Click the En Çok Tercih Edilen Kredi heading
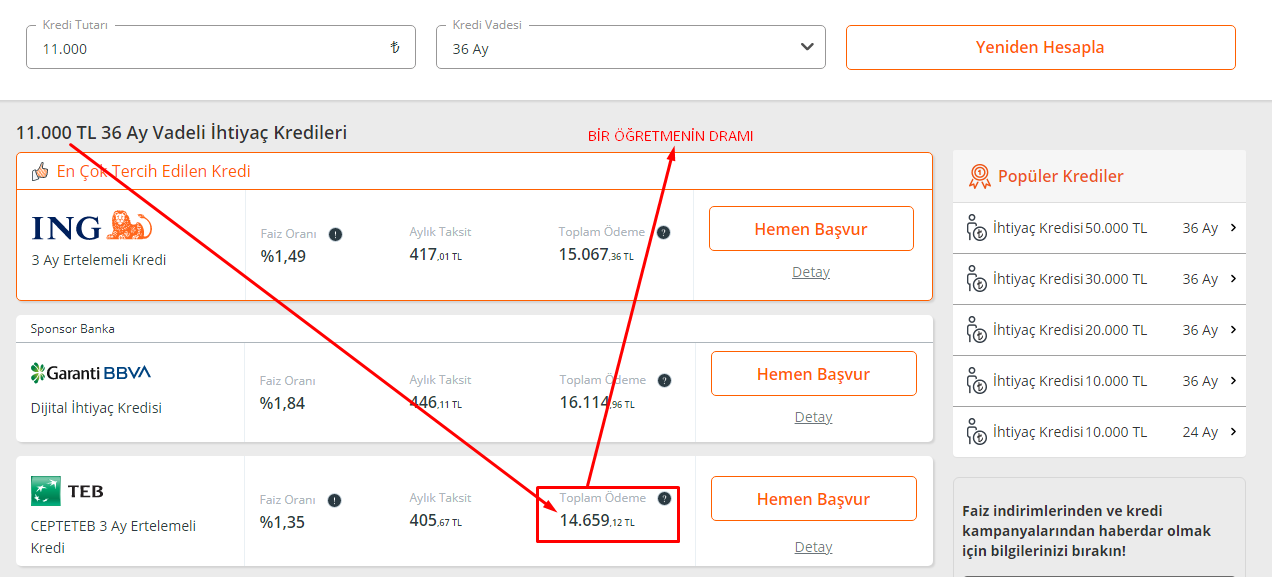The height and width of the screenshot is (577, 1272). click(153, 172)
